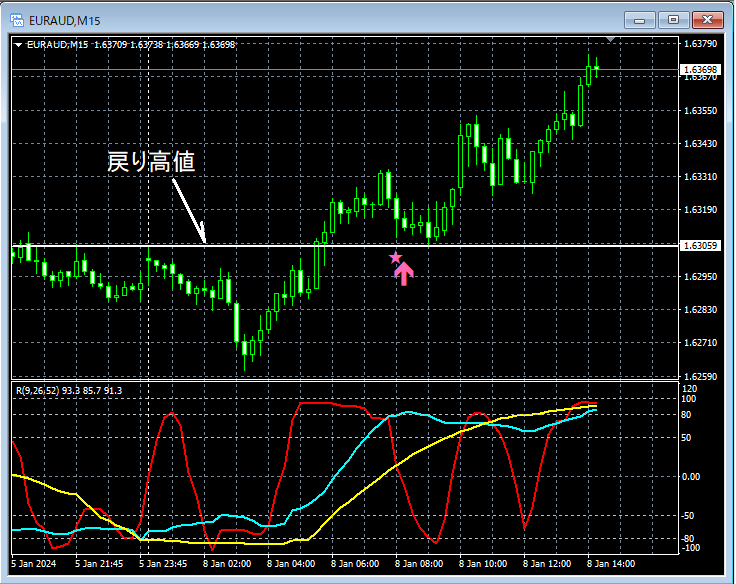
Task: Click the 8 Jan 02:00 time label
Action: [x=227, y=563]
